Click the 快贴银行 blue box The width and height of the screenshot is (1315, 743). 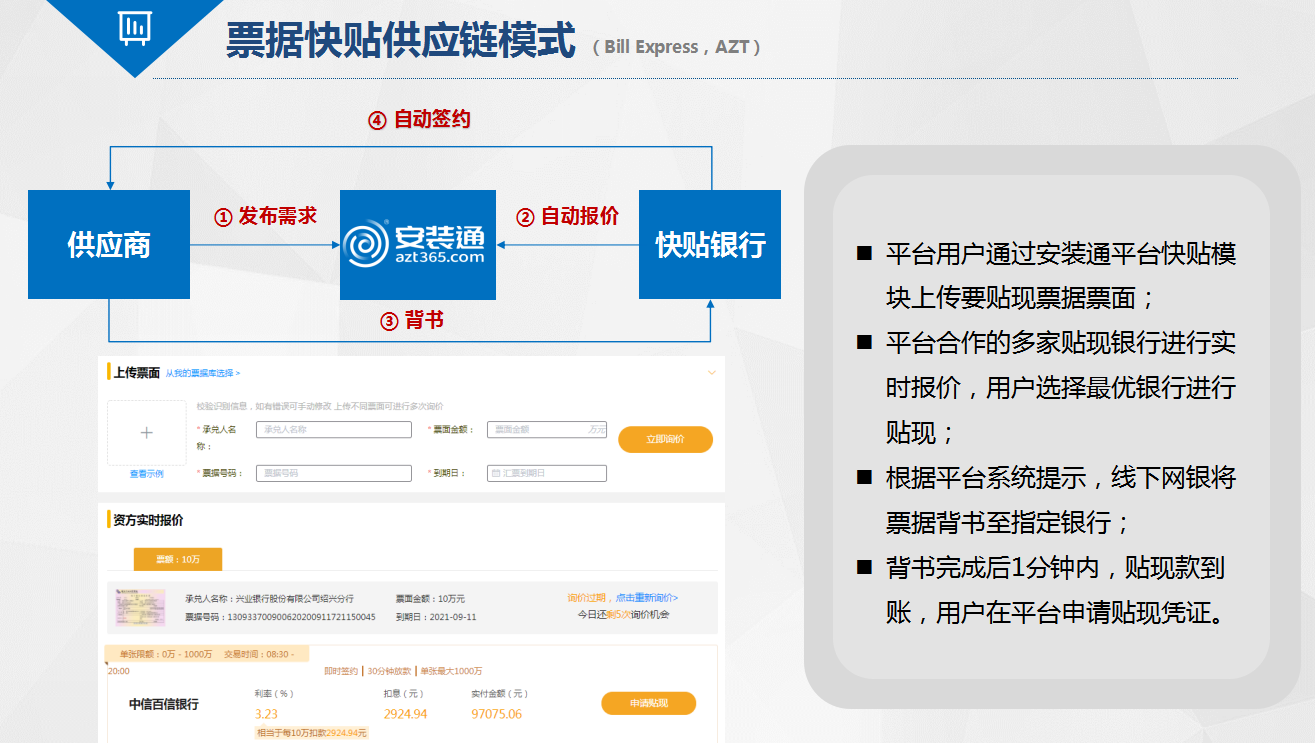pos(710,245)
